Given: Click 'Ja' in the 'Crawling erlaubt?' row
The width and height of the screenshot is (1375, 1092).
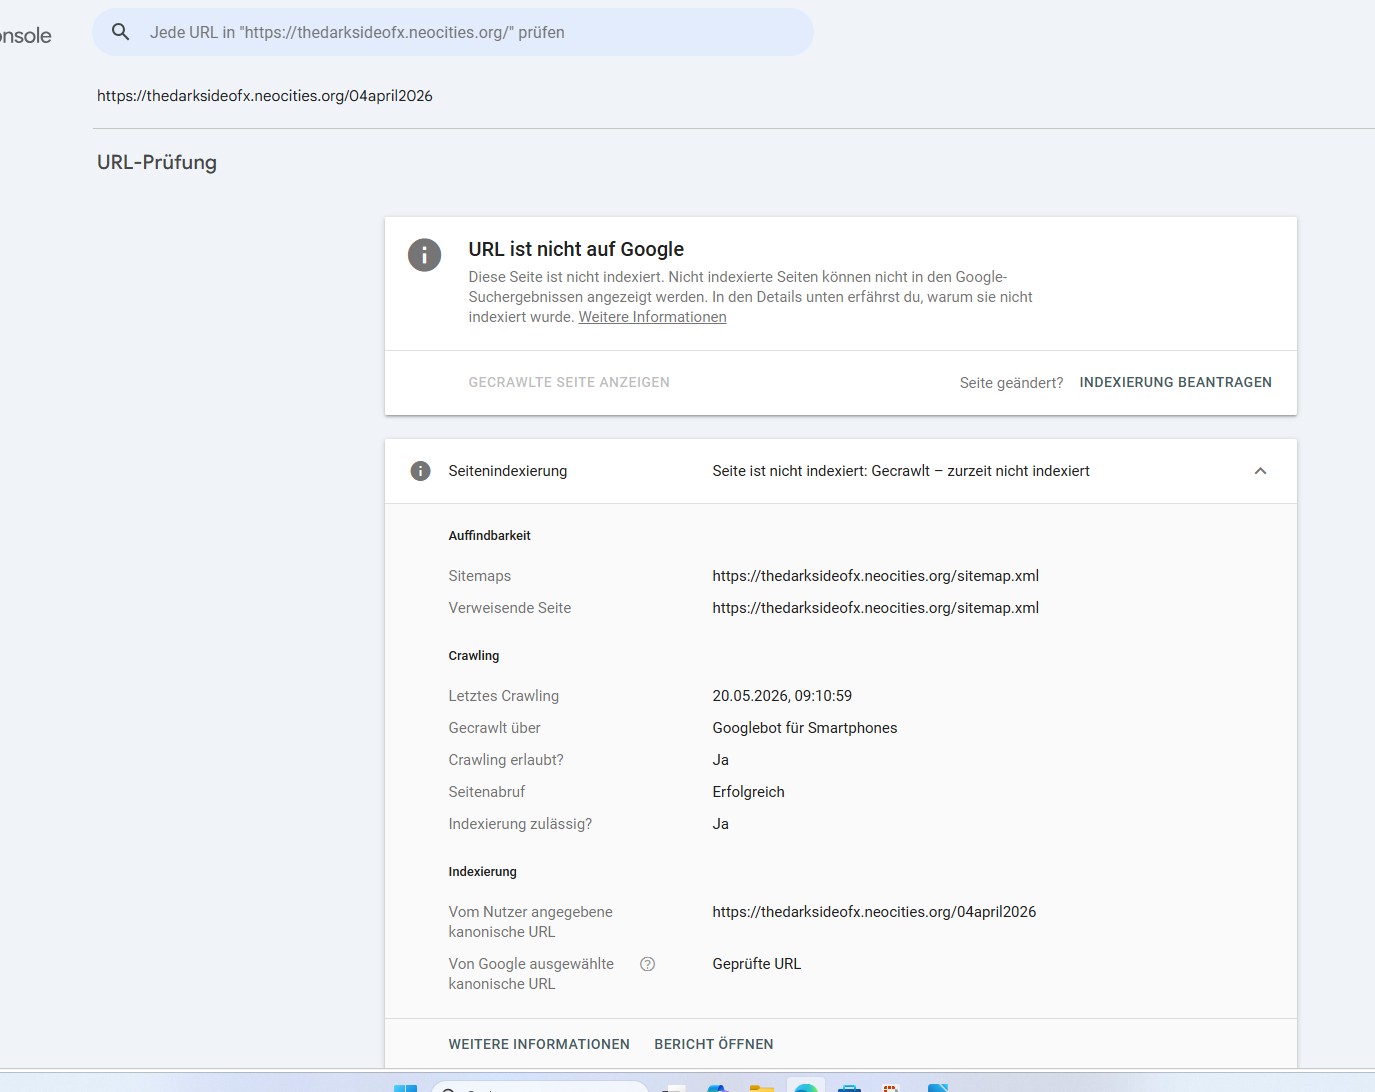Looking at the screenshot, I should (x=720, y=760).
